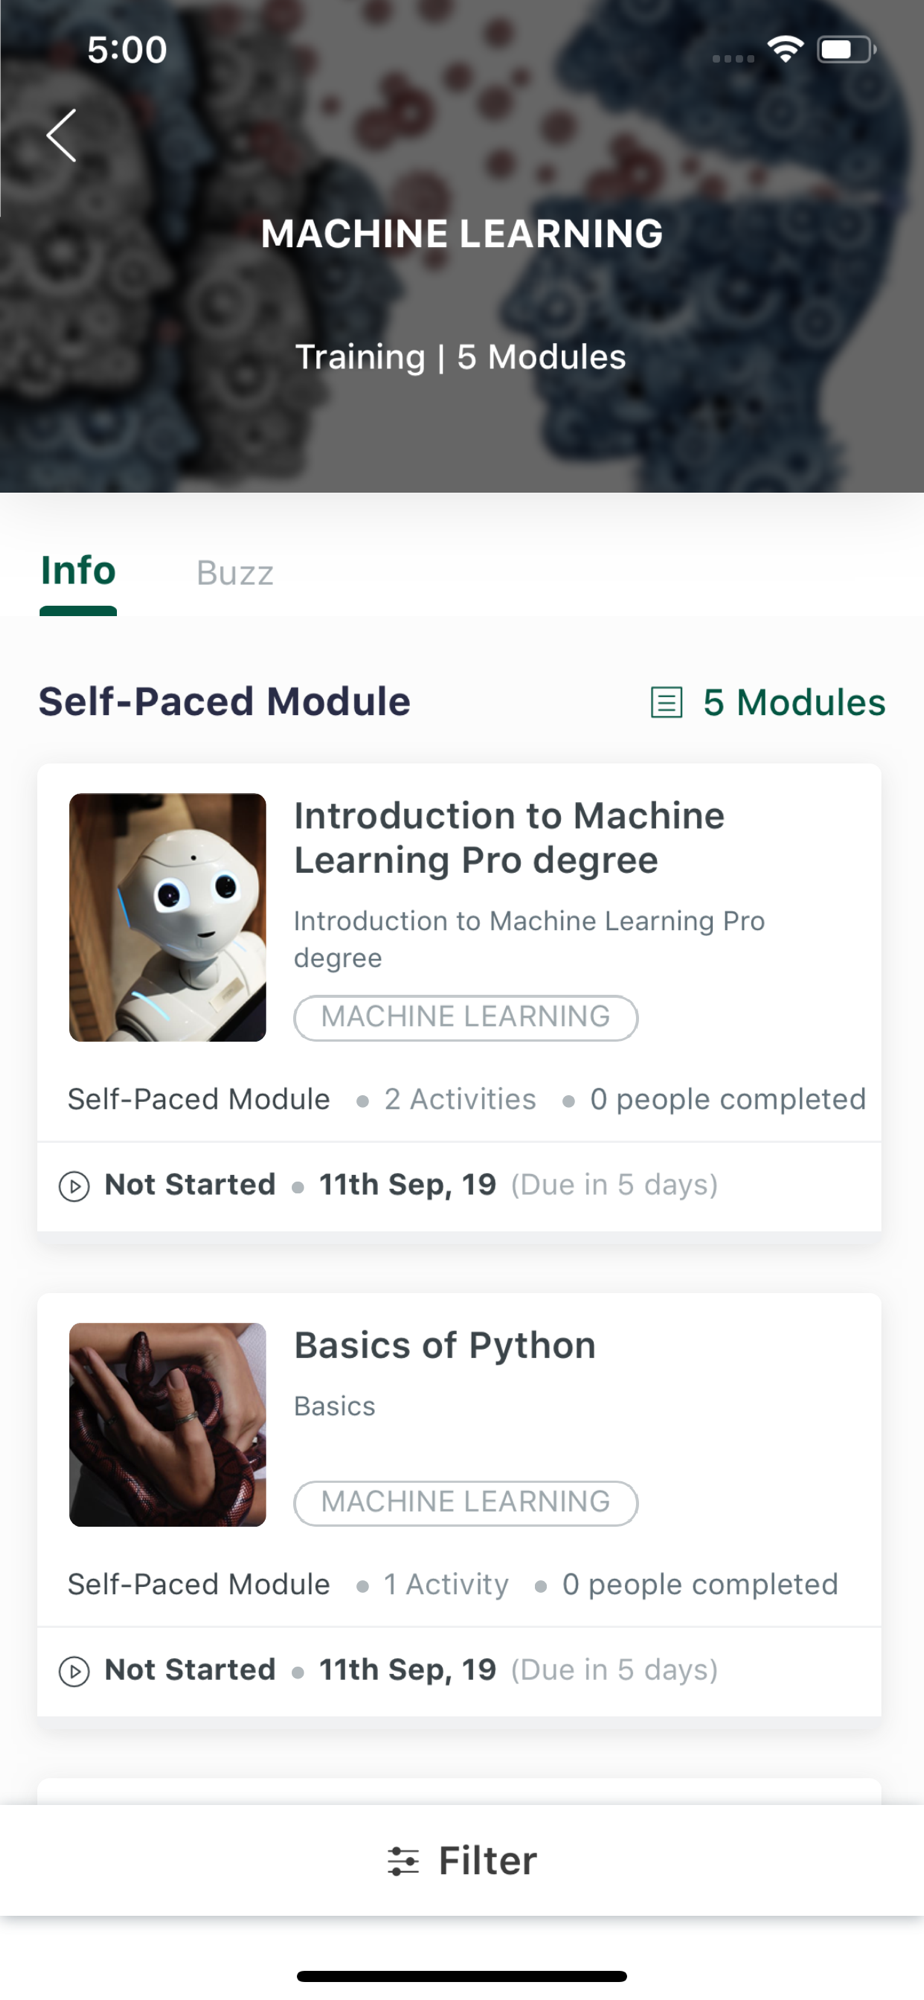Image resolution: width=924 pixels, height=2000 pixels.
Task: Tap the Wi-Fi status icon
Action: (x=786, y=49)
